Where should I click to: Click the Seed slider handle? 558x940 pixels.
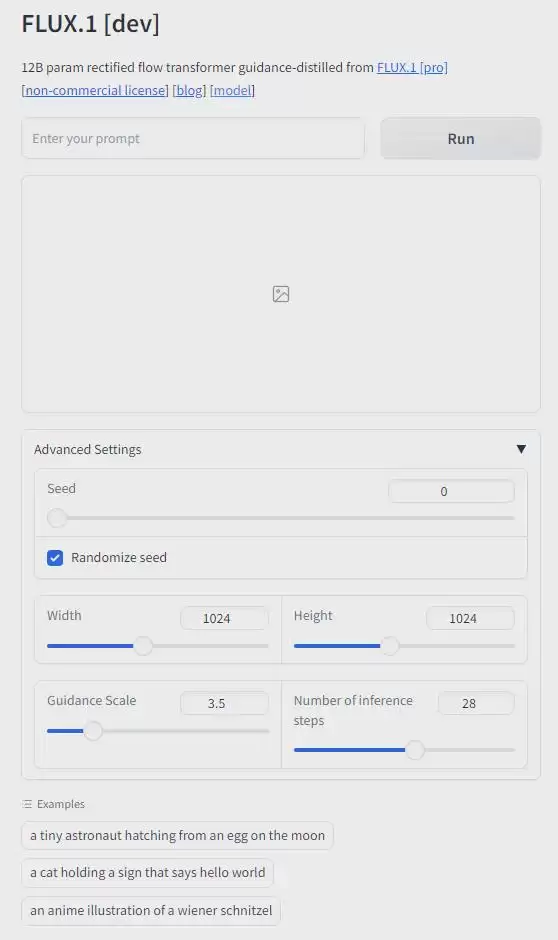pyautogui.click(x=57, y=517)
